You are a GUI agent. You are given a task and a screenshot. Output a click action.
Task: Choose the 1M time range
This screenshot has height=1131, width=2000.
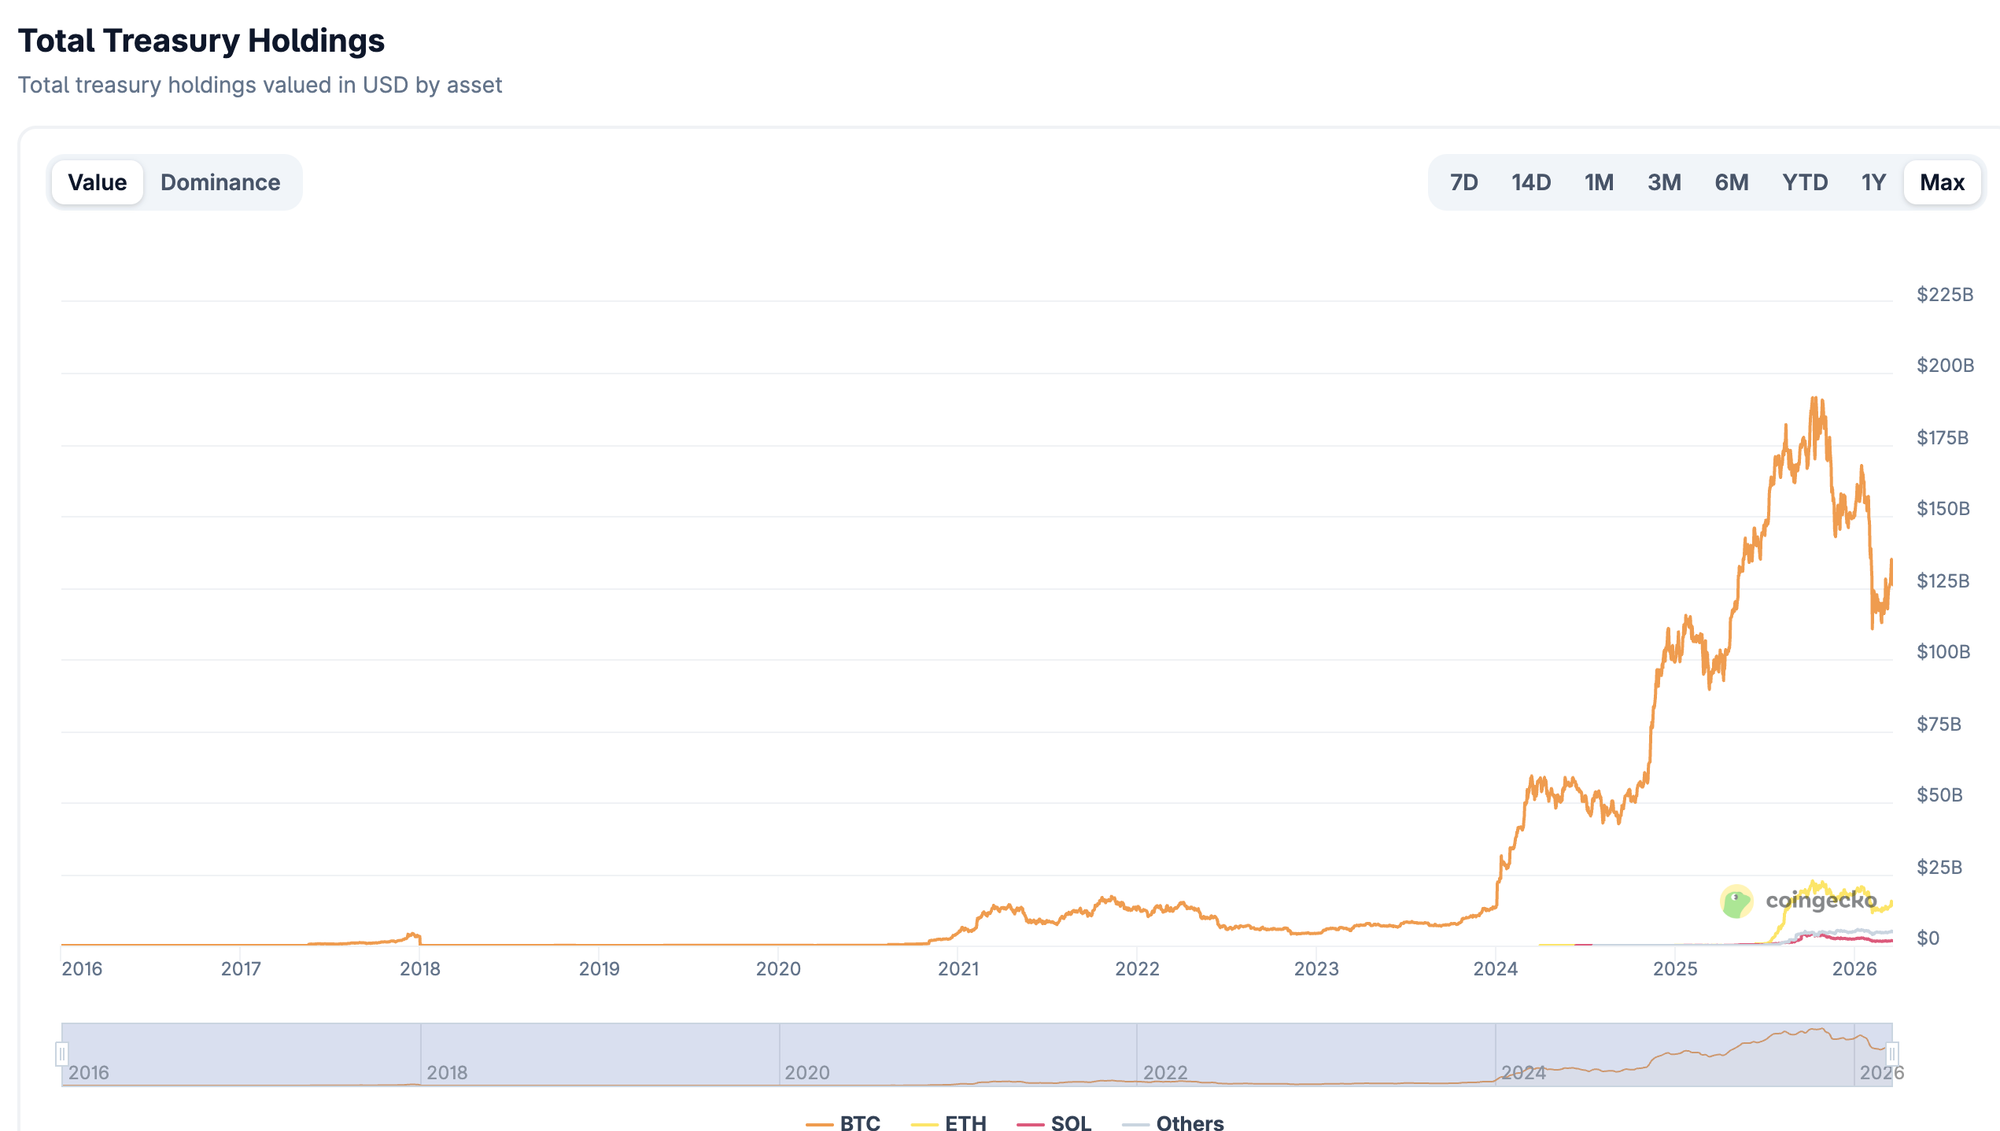point(1599,182)
